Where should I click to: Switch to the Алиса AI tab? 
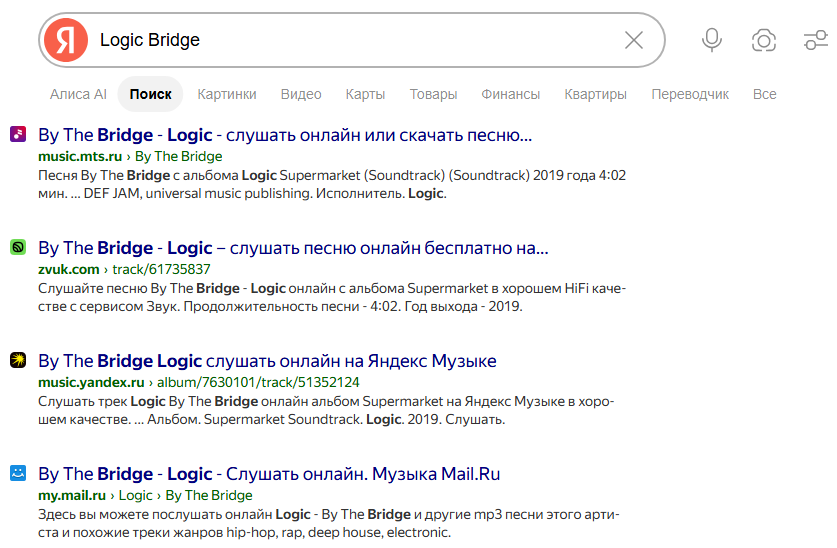[x=78, y=94]
